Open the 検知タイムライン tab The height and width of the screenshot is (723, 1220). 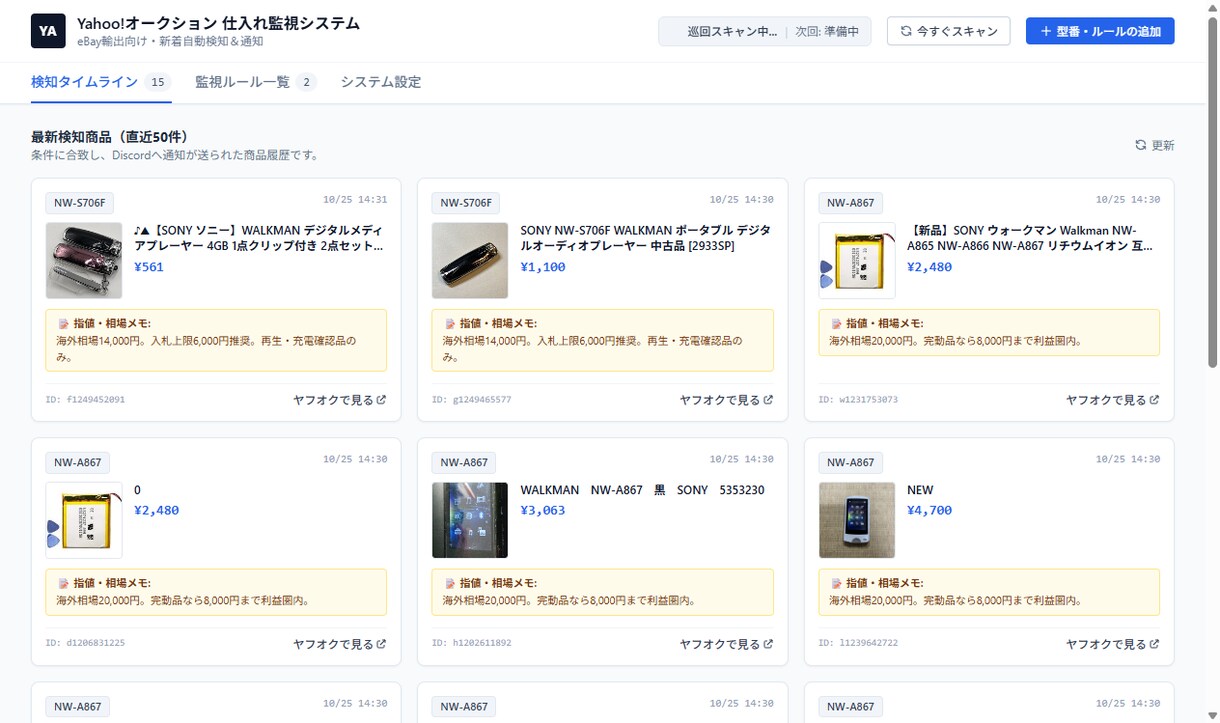(x=101, y=82)
